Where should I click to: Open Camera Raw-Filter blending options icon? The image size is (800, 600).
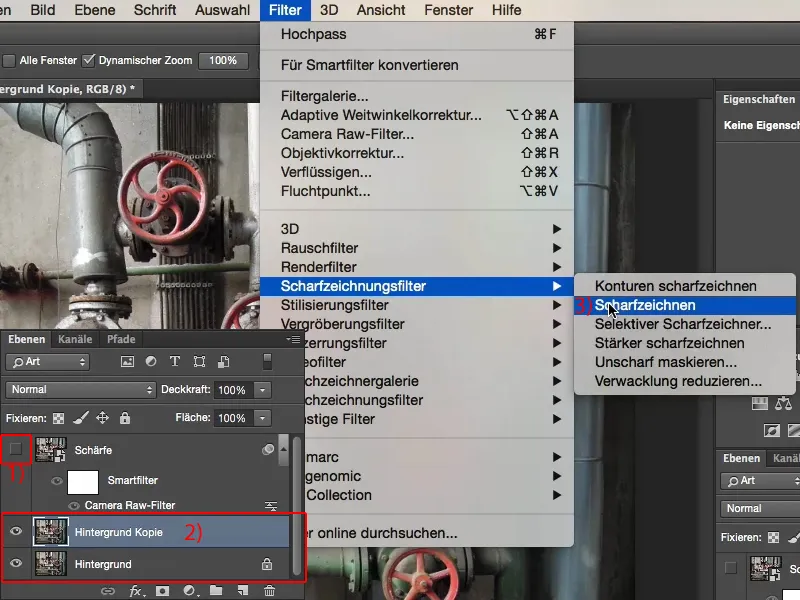[271, 506]
